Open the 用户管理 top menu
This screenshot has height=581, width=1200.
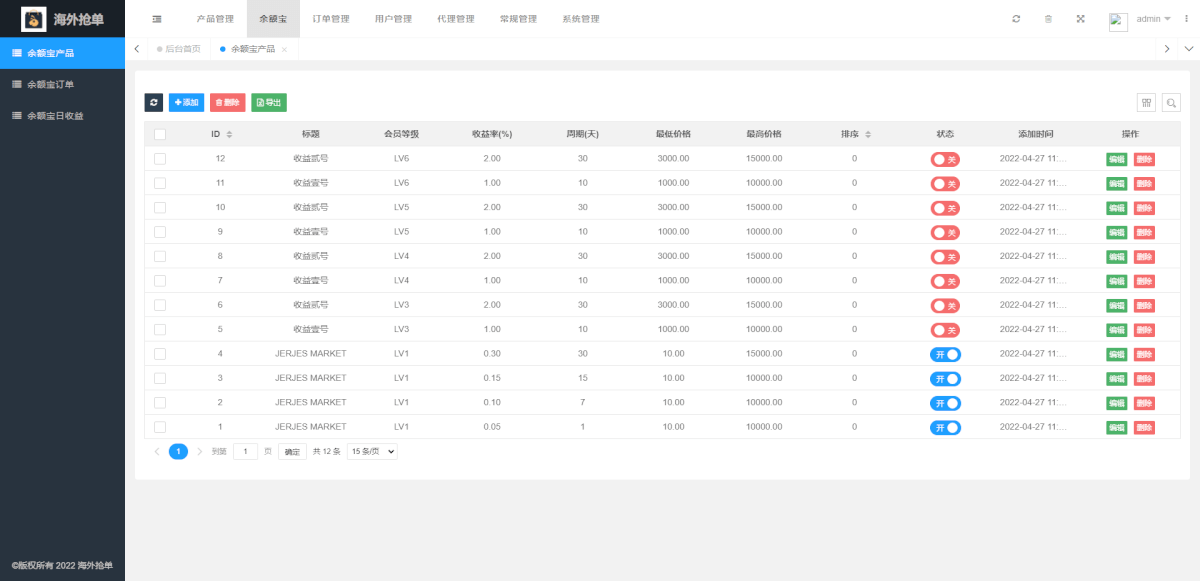click(x=393, y=19)
